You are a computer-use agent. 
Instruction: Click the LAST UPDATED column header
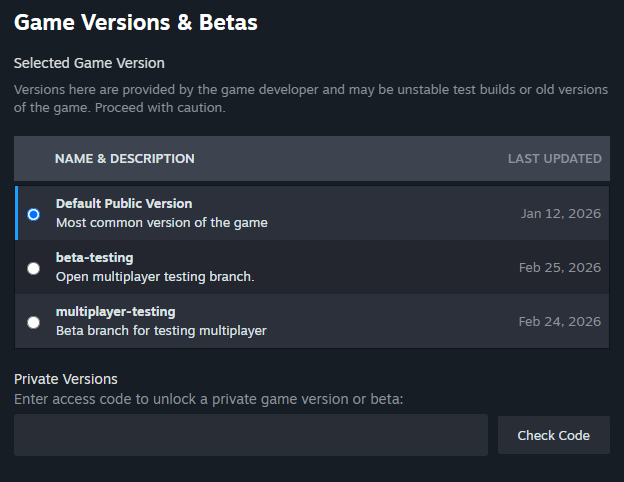click(554, 159)
